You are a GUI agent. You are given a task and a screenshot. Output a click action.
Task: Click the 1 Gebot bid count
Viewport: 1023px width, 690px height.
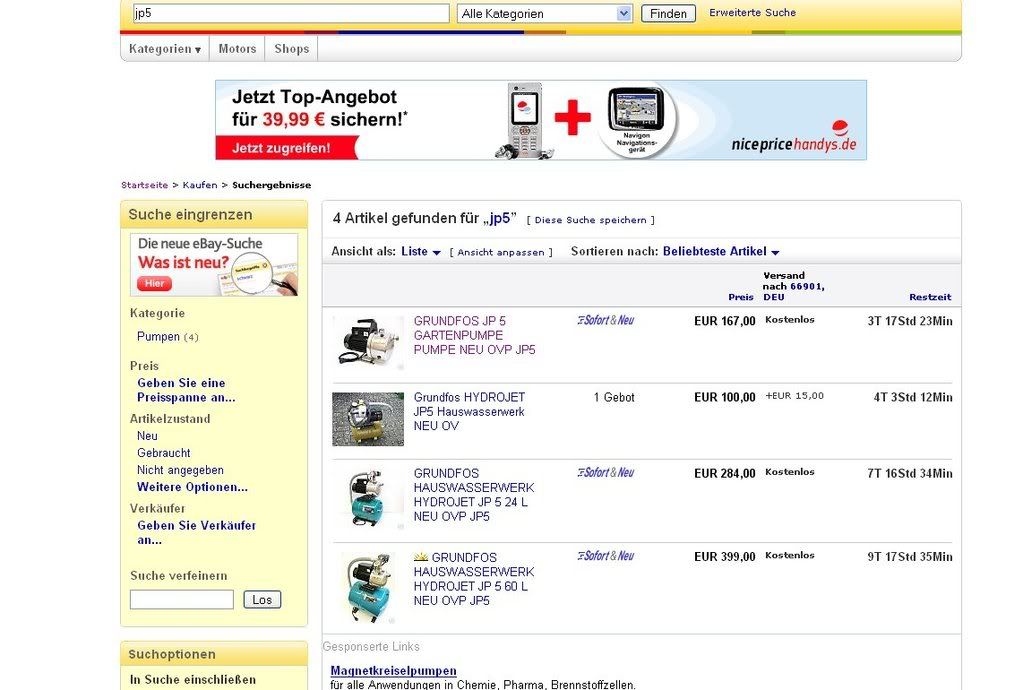[614, 397]
